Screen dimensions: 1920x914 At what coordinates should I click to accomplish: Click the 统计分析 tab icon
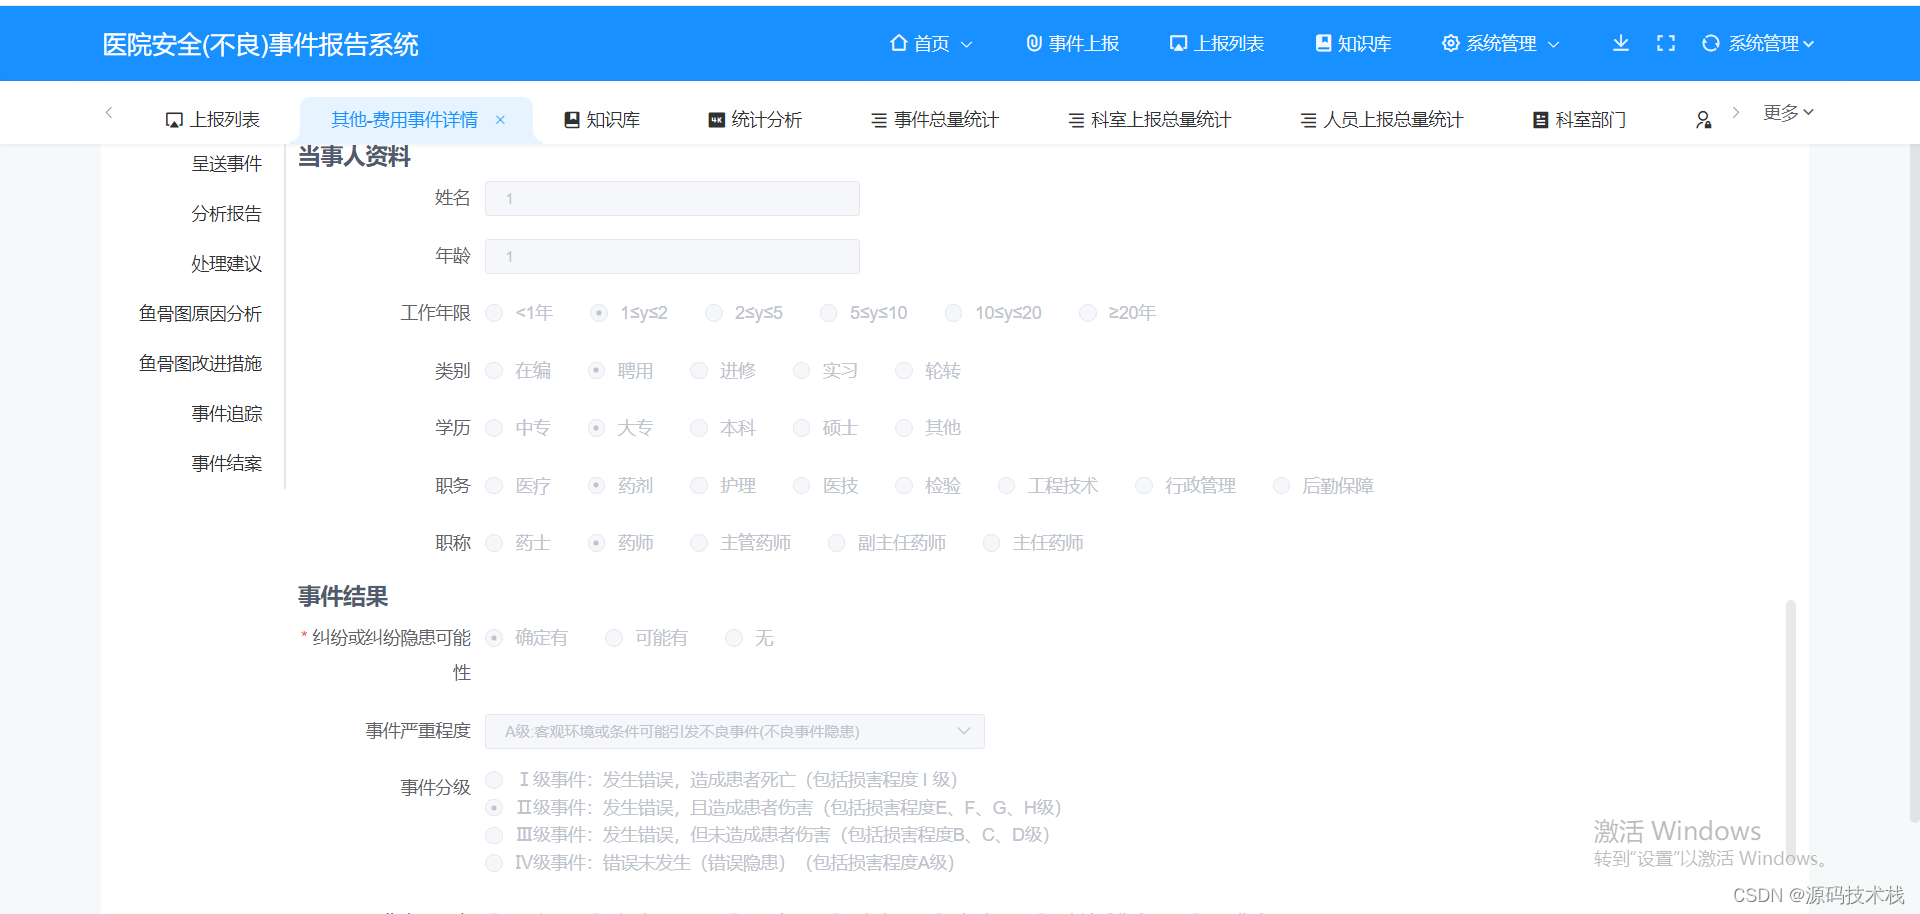point(716,120)
